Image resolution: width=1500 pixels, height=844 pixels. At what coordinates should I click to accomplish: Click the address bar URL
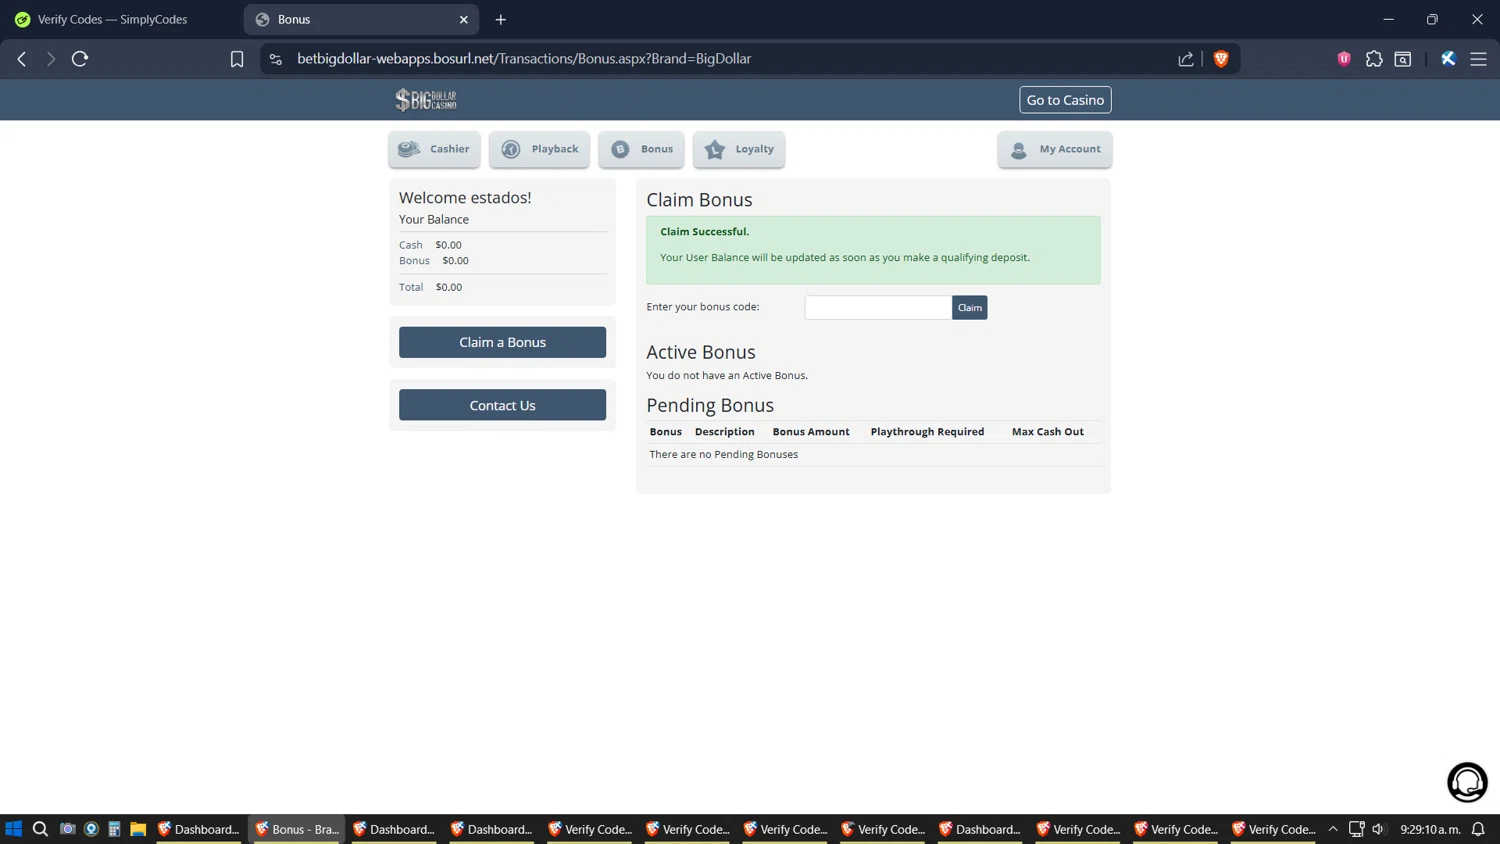[x=524, y=59]
